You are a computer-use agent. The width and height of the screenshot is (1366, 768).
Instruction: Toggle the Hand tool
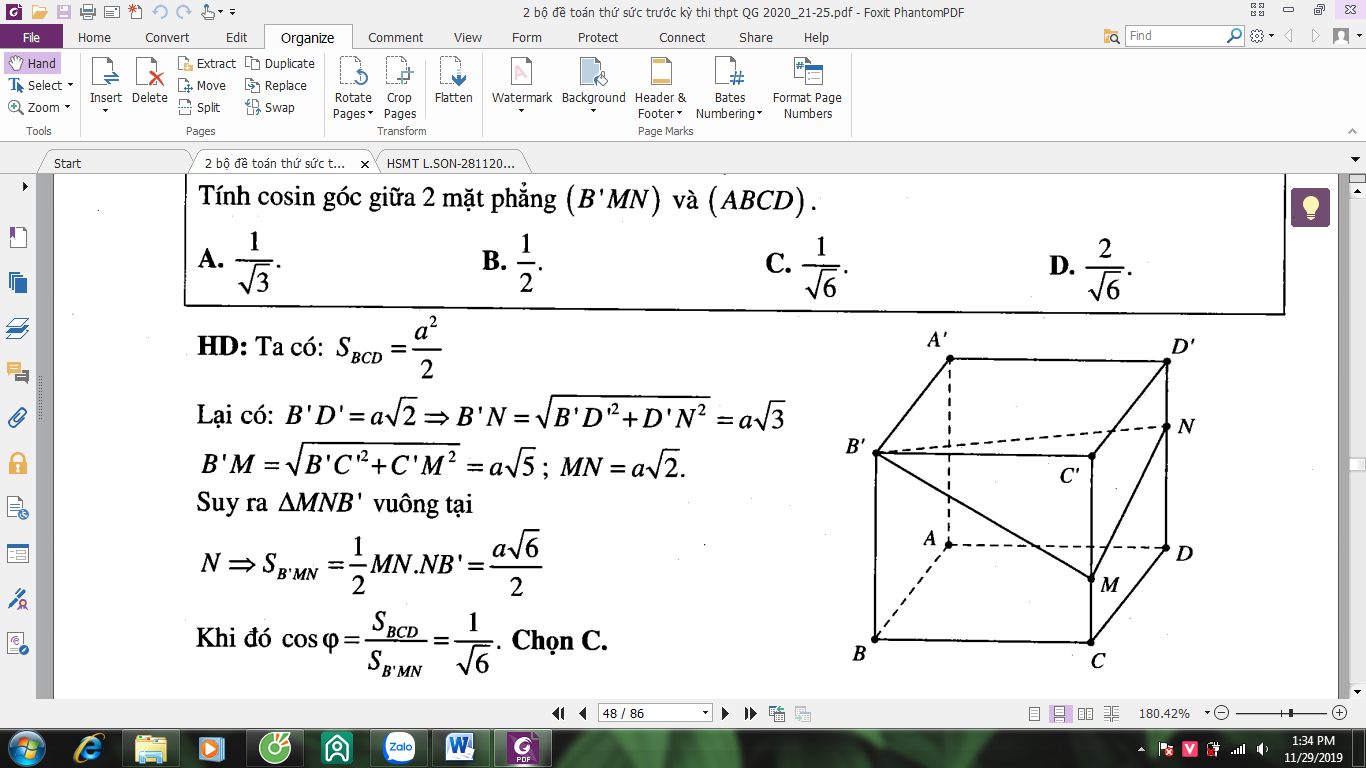[x=32, y=63]
